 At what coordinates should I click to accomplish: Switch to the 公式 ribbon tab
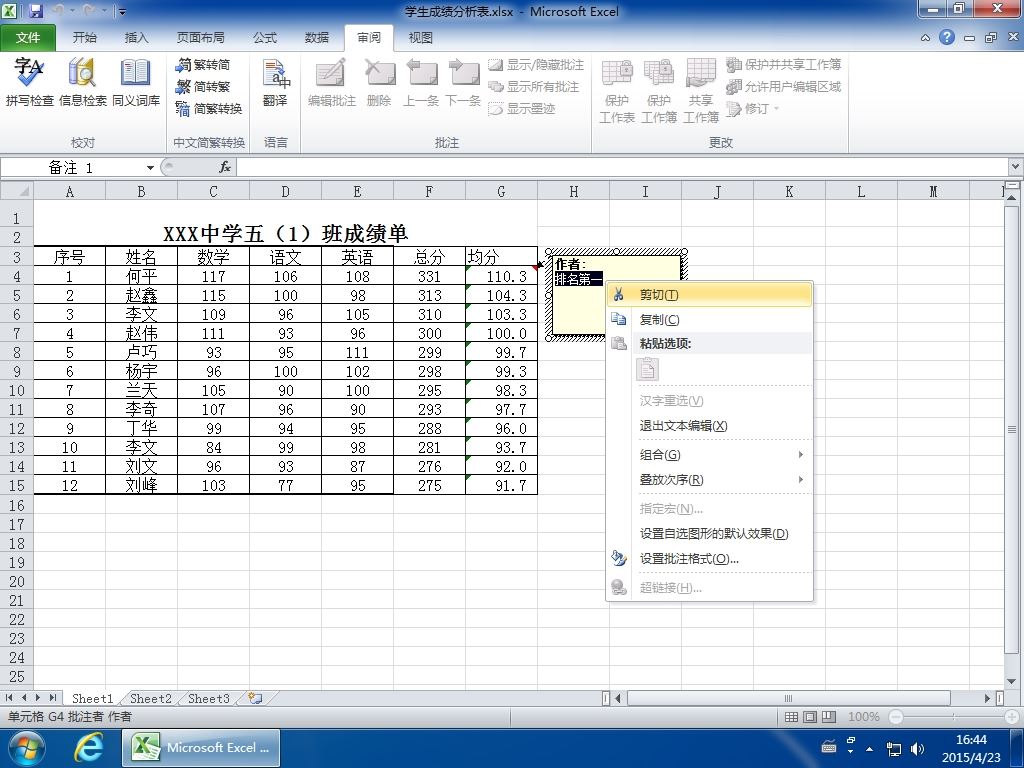pos(264,38)
